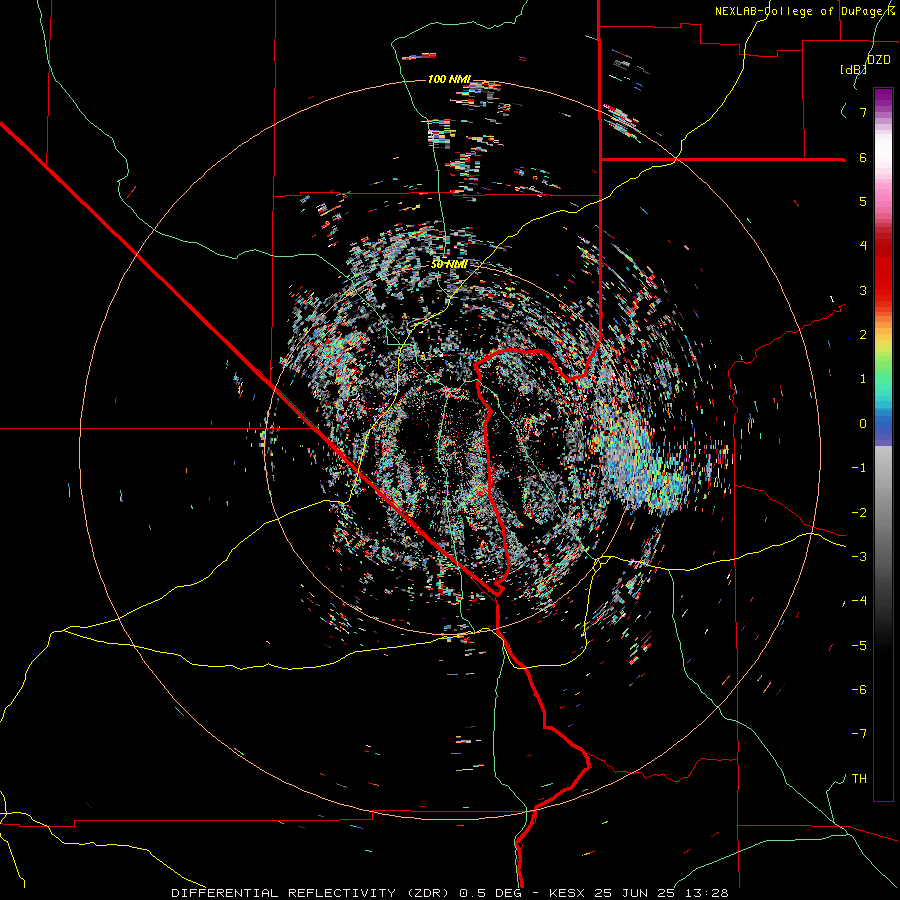Screen dimensions: 900x900
Task: Click the -5 value on color scale
Action: 859,646
